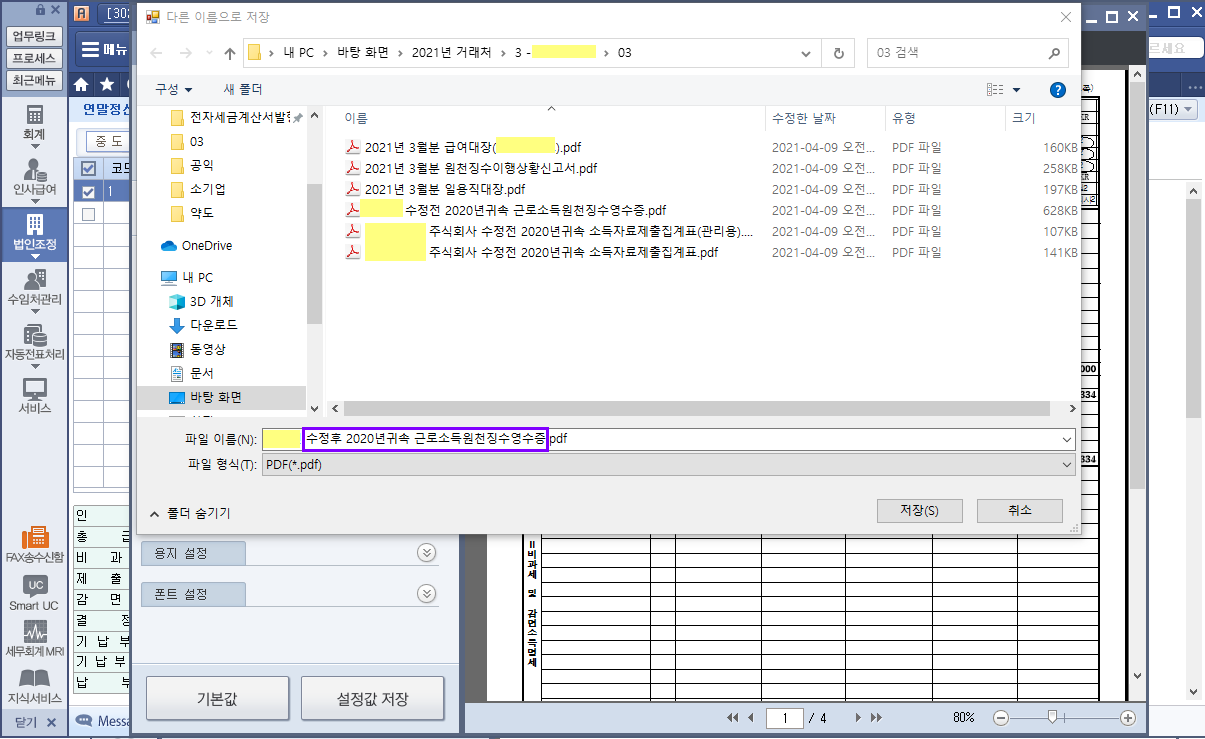The height and width of the screenshot is (739, 1205).
Task: Click the zoom slider handle at 80%
Action: (x=1052, y=717)
